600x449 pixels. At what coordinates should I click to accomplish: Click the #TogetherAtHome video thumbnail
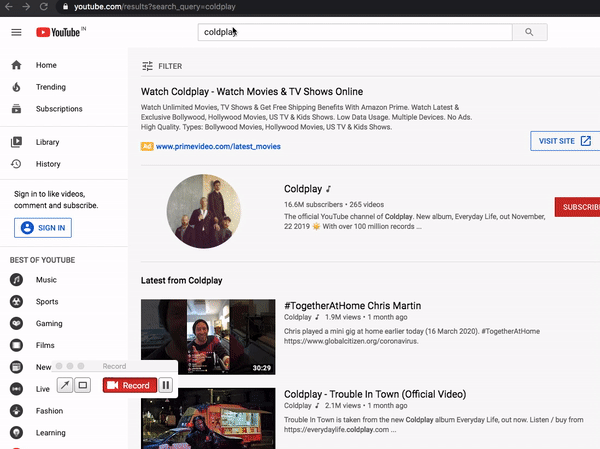tap(208, 337)
